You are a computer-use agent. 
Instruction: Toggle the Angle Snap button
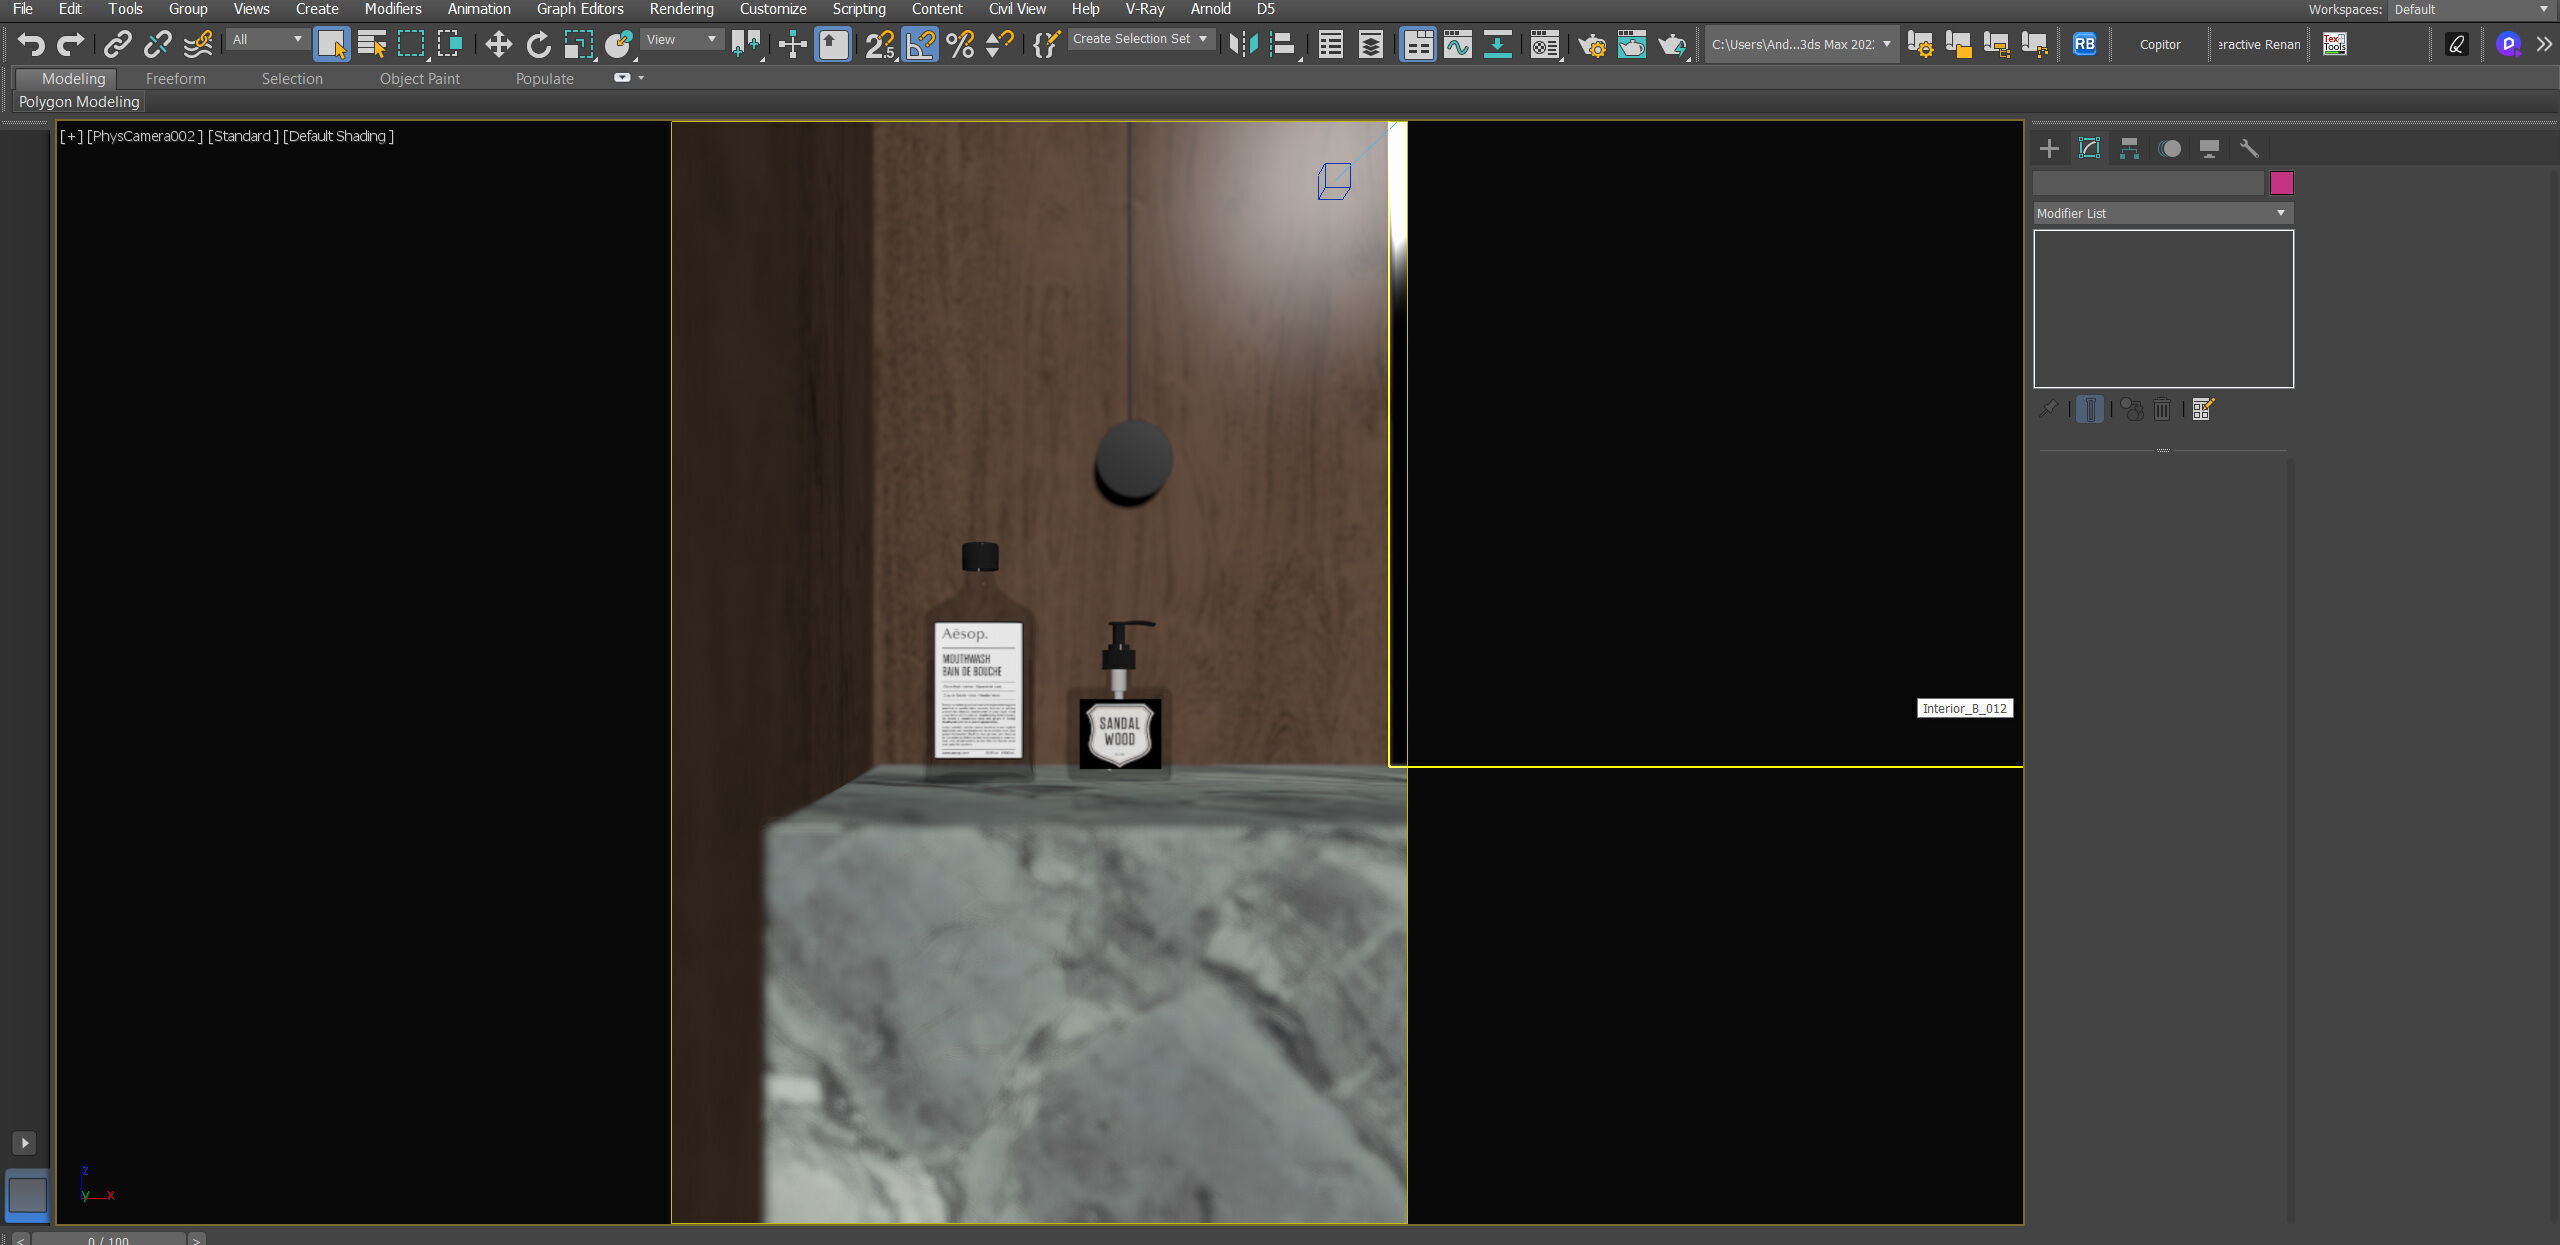point(920,44)
